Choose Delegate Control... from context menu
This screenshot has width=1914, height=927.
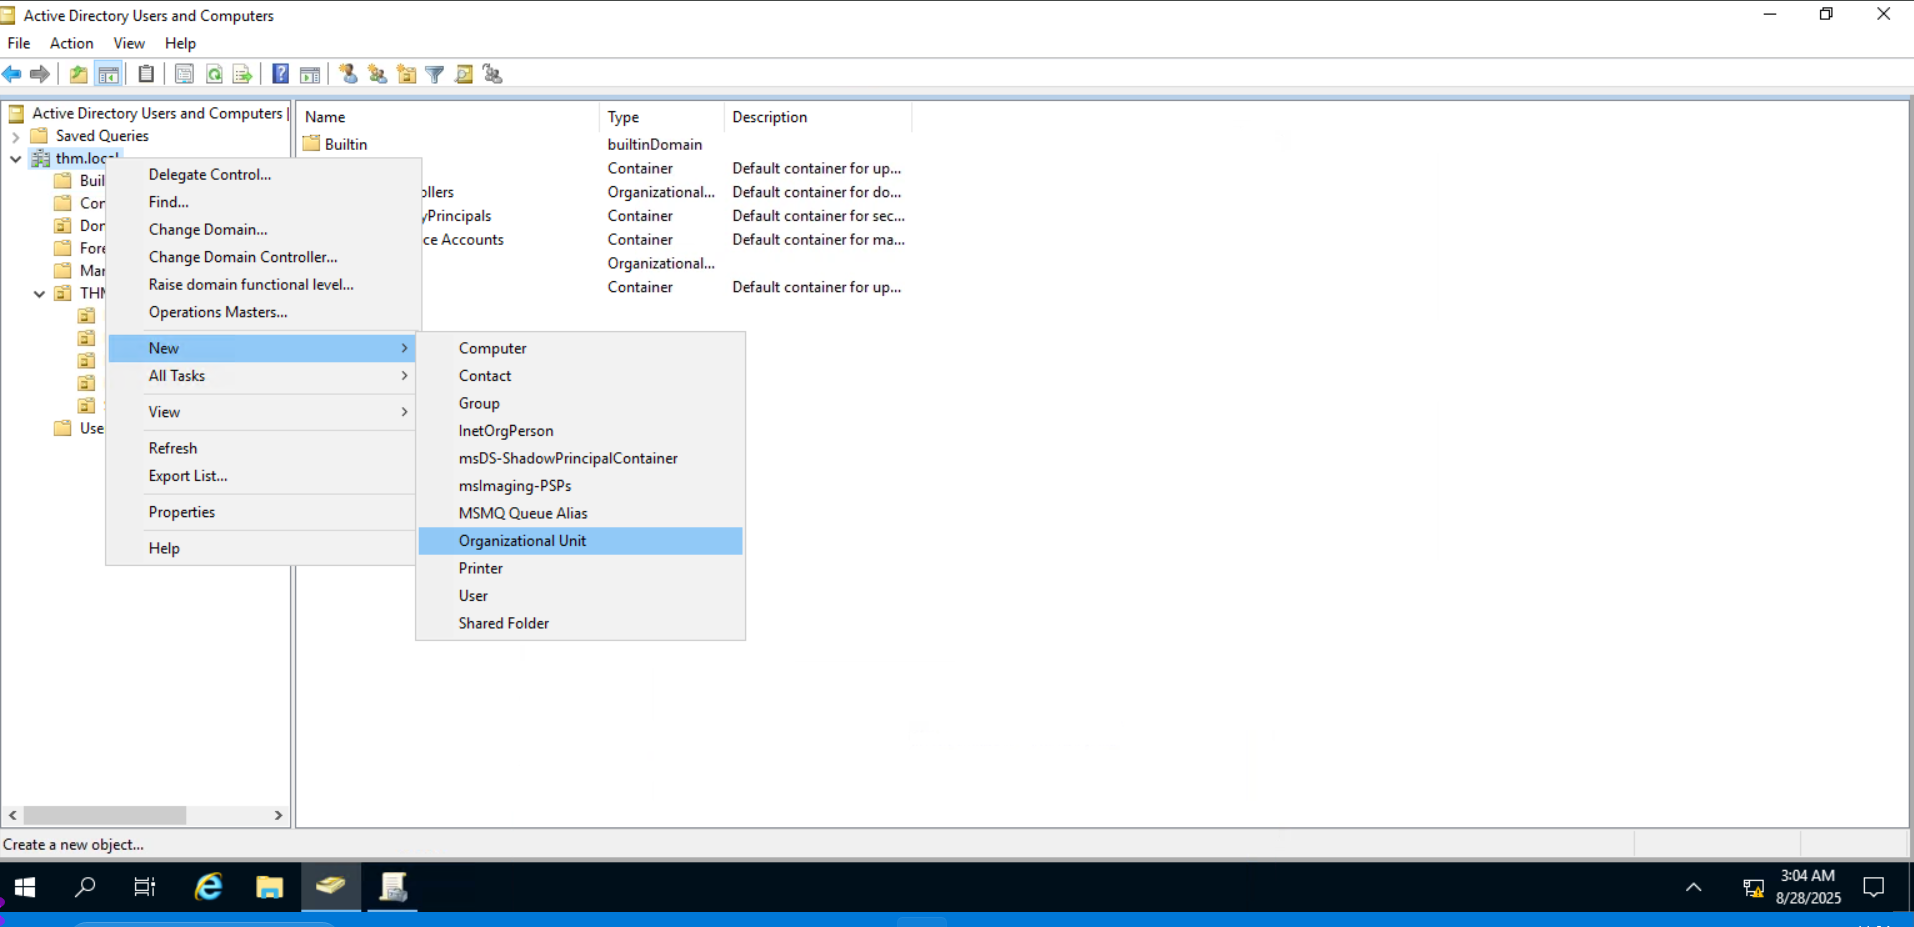tap(261, 174)
